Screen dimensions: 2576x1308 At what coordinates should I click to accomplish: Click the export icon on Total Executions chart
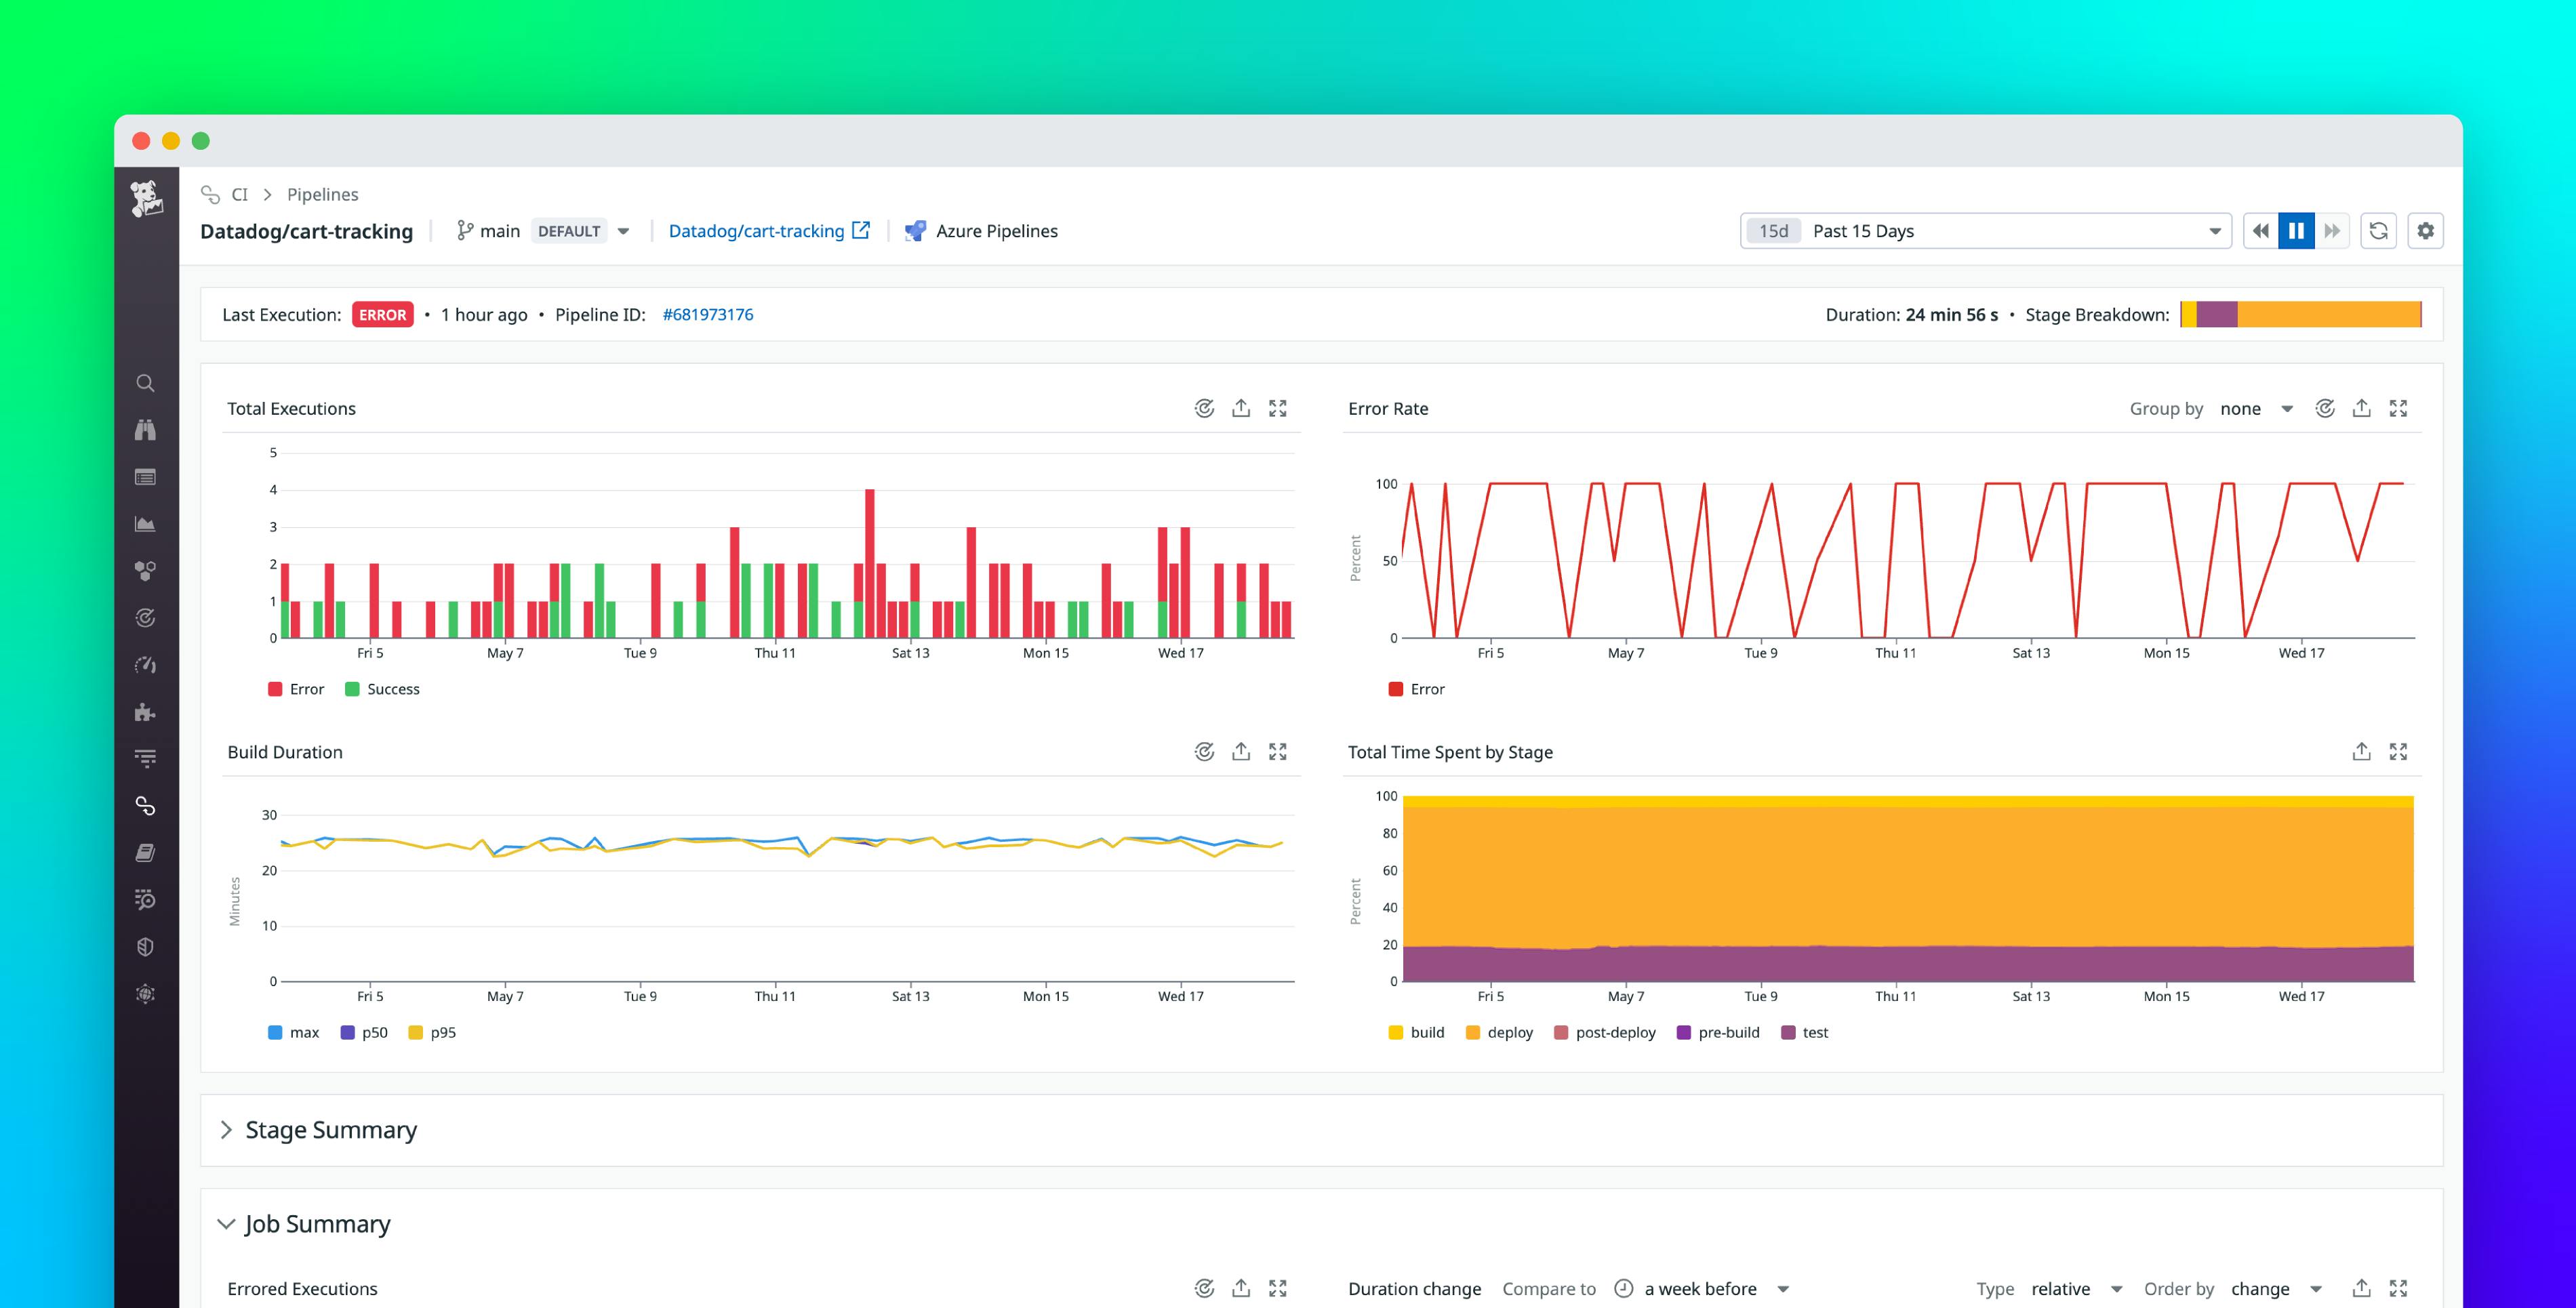(1241, 408)
